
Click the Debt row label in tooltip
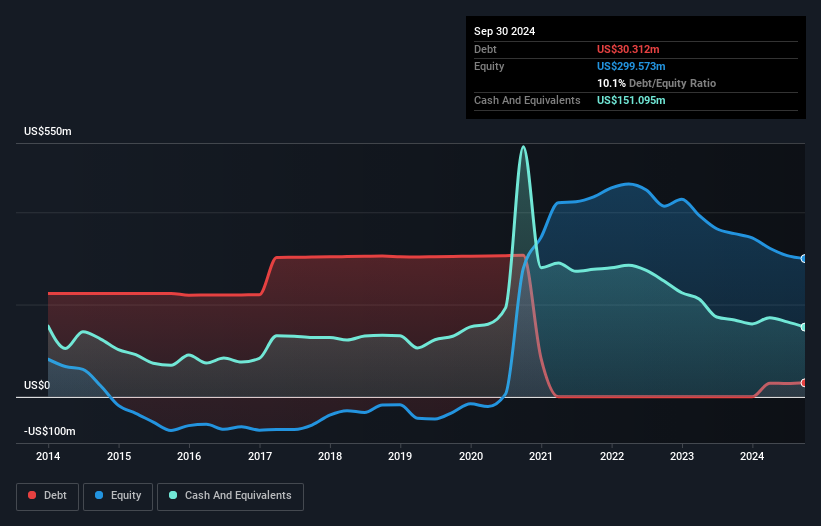click(x=485, y=49)
